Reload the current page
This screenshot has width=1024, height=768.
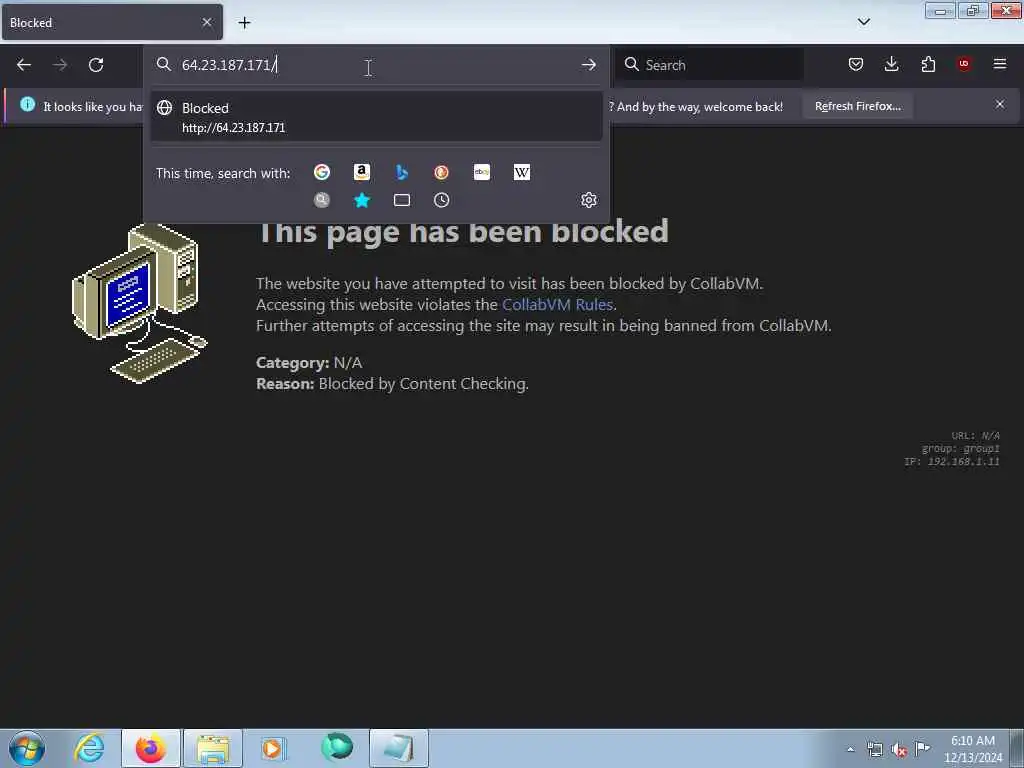pyautogui.click(x=96, y=65)
